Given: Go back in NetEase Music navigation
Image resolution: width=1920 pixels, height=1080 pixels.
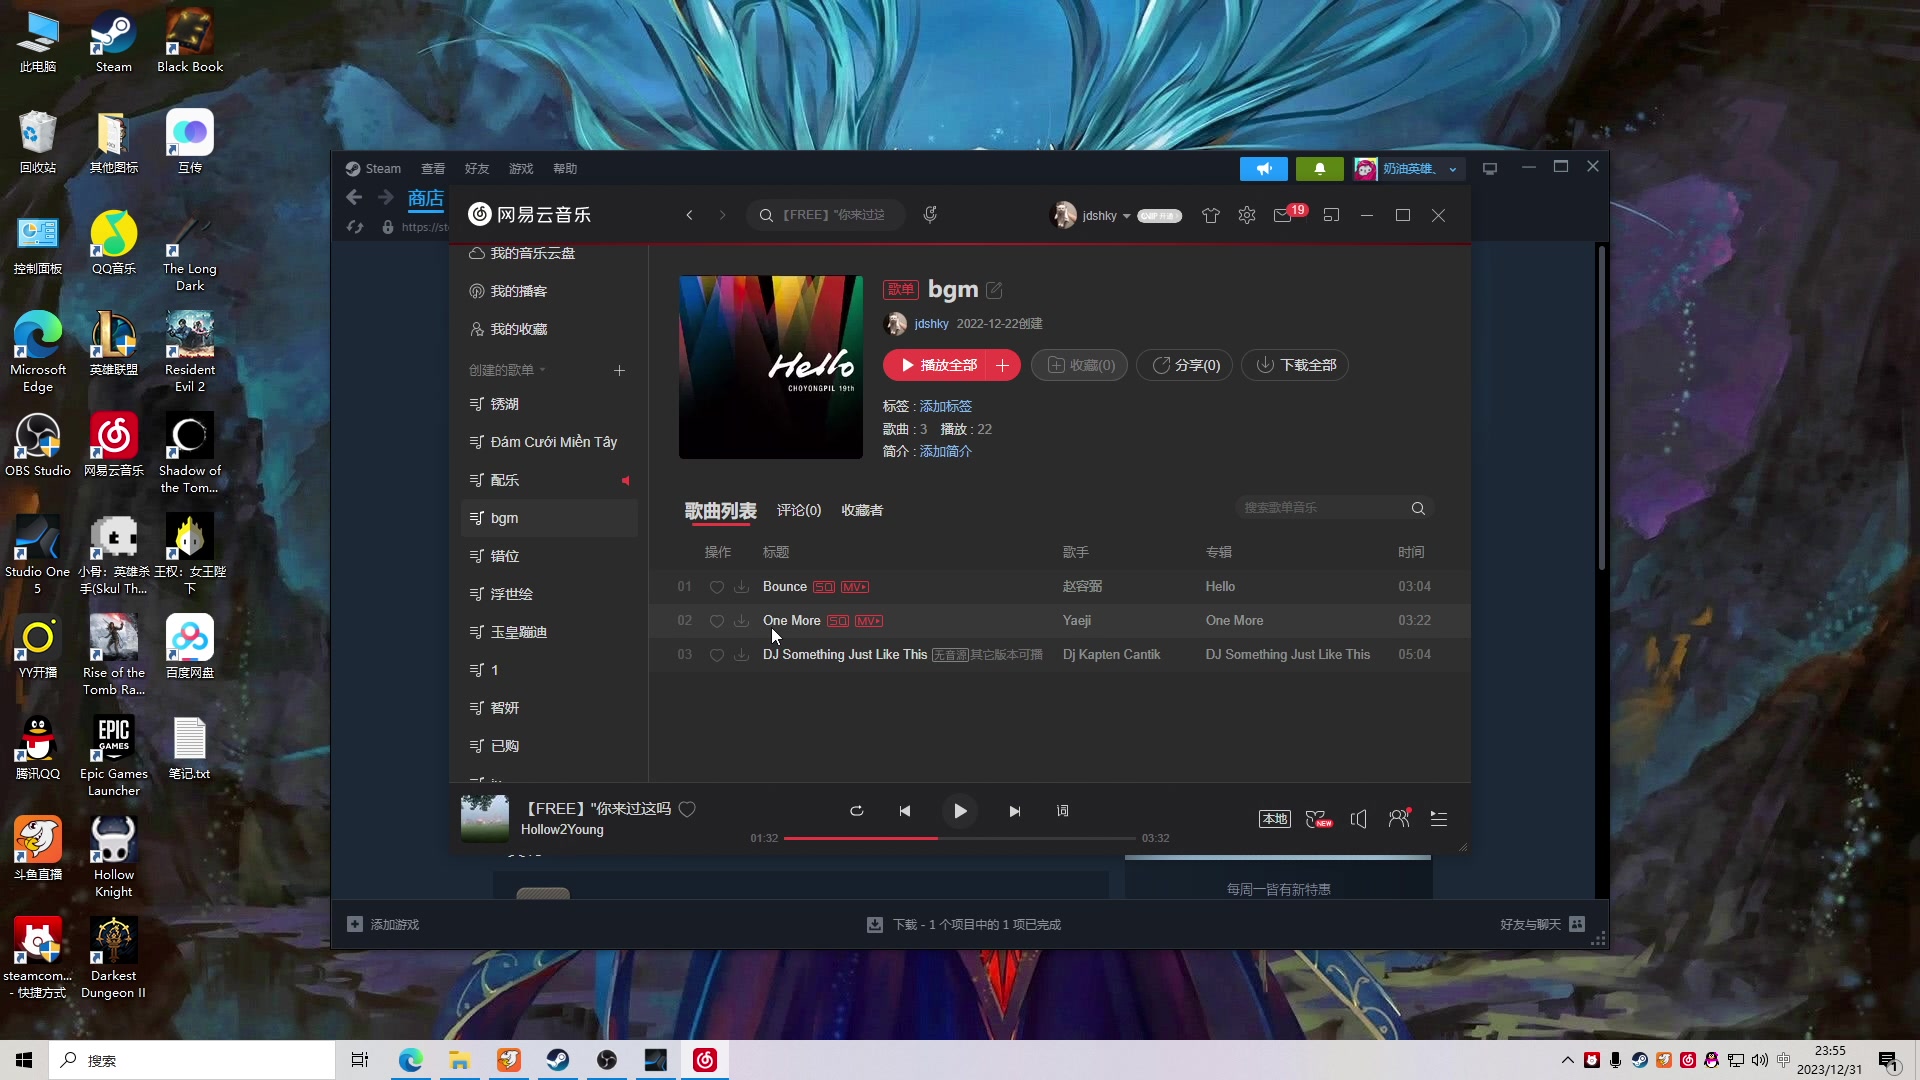Looking at the screenshot, I should [x=689, y=215].
